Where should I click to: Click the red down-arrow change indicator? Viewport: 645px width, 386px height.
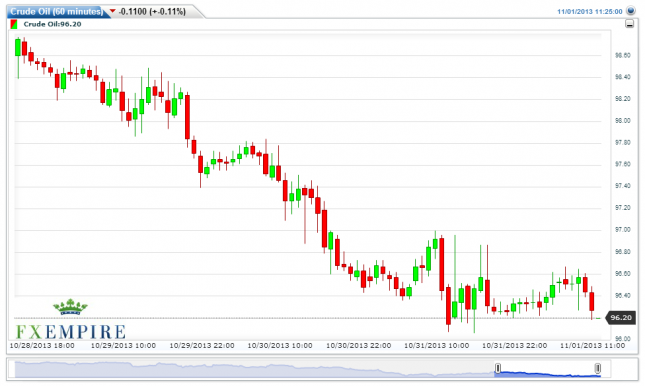tap(112, 11)
